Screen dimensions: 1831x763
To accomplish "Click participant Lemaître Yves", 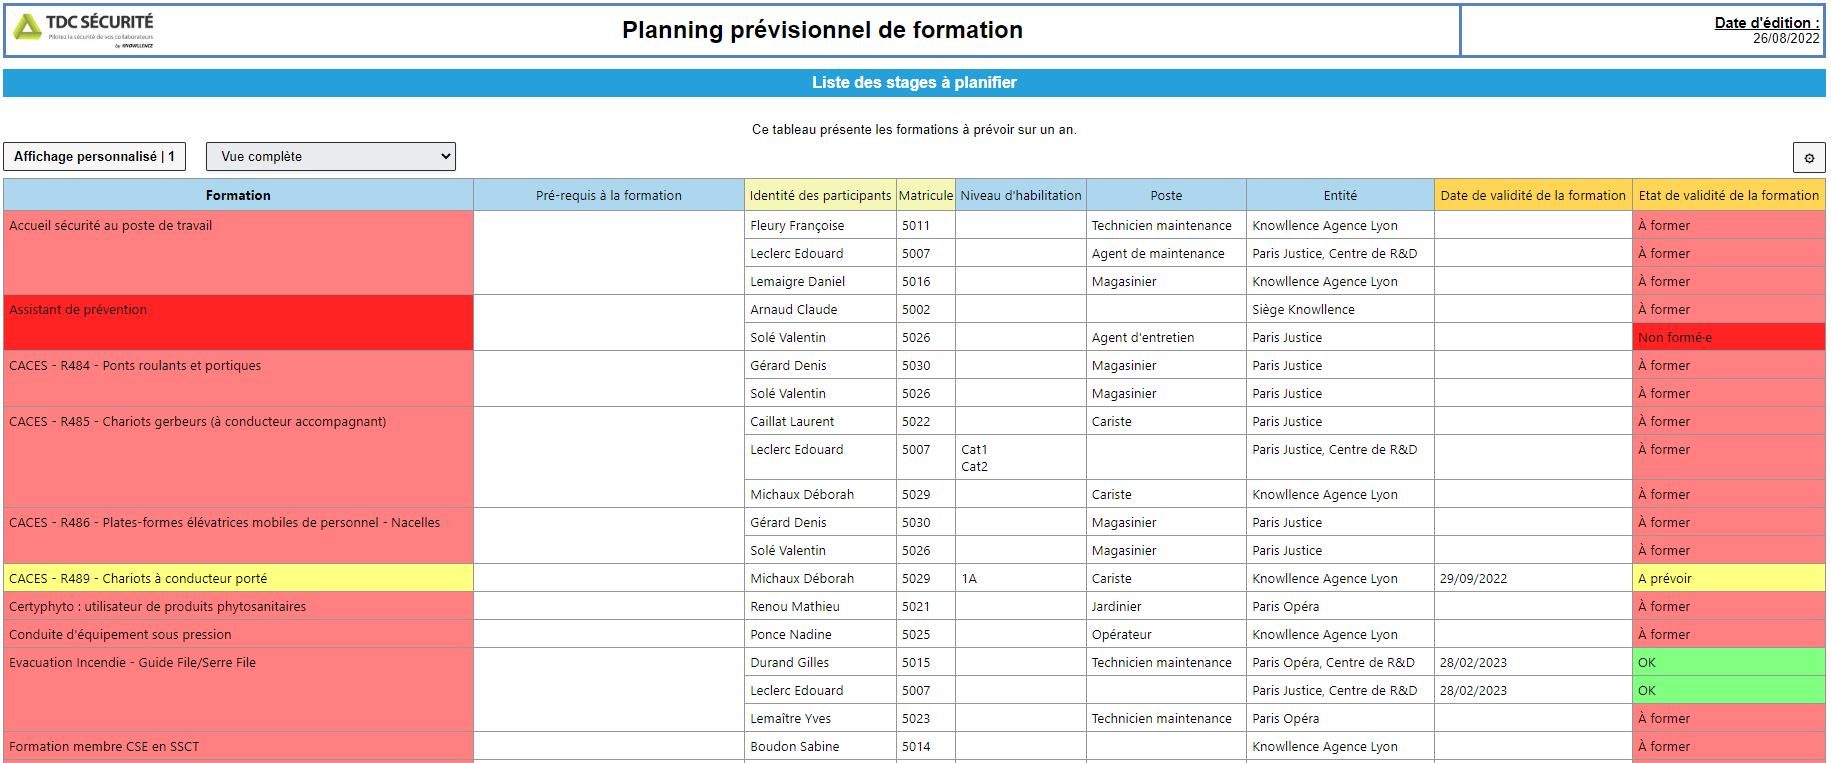I will click(x=790, y=718).
